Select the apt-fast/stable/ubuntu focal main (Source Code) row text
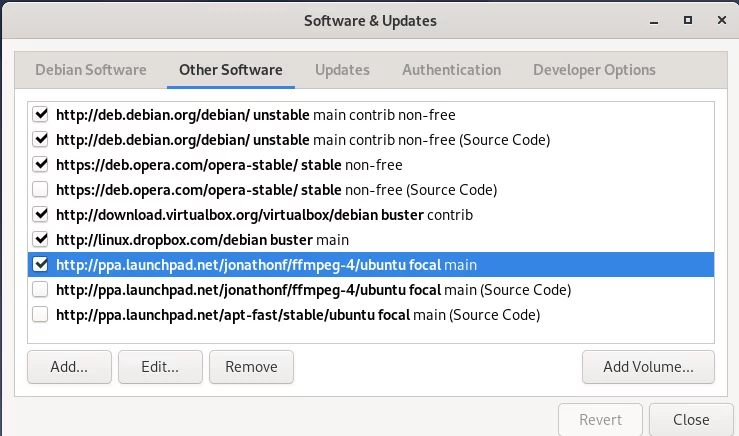The width and height of the screenshot is (739, 436). (x=298, y=315)
